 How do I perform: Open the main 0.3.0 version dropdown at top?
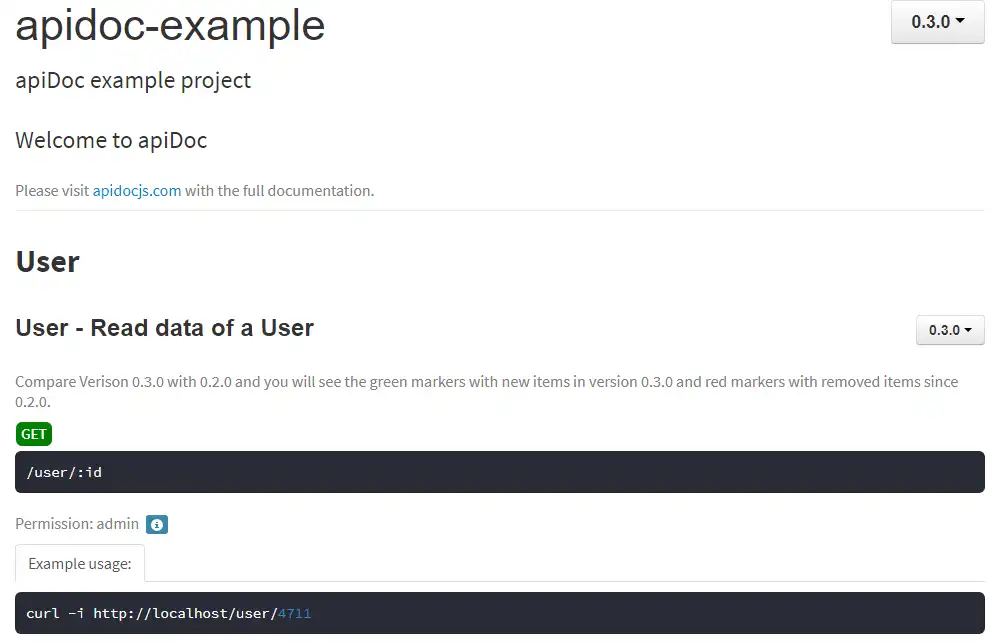point(937,21)
